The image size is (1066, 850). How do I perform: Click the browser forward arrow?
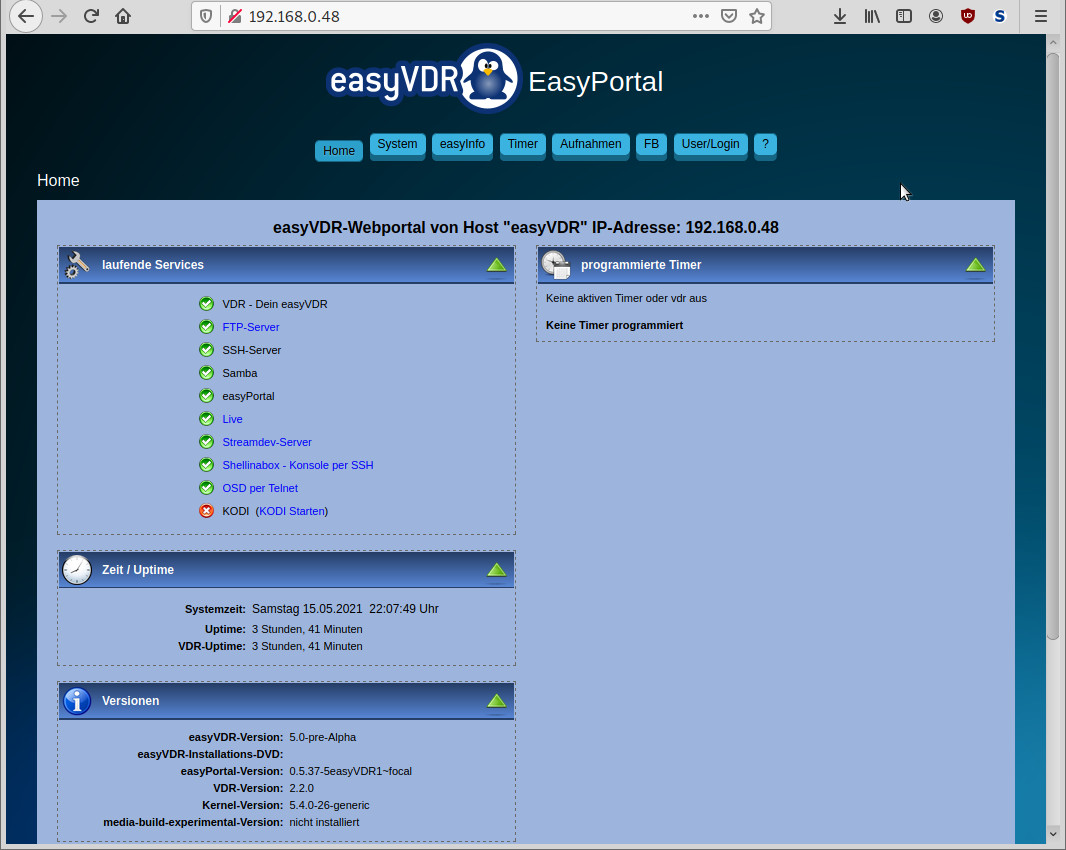[59, 16]
